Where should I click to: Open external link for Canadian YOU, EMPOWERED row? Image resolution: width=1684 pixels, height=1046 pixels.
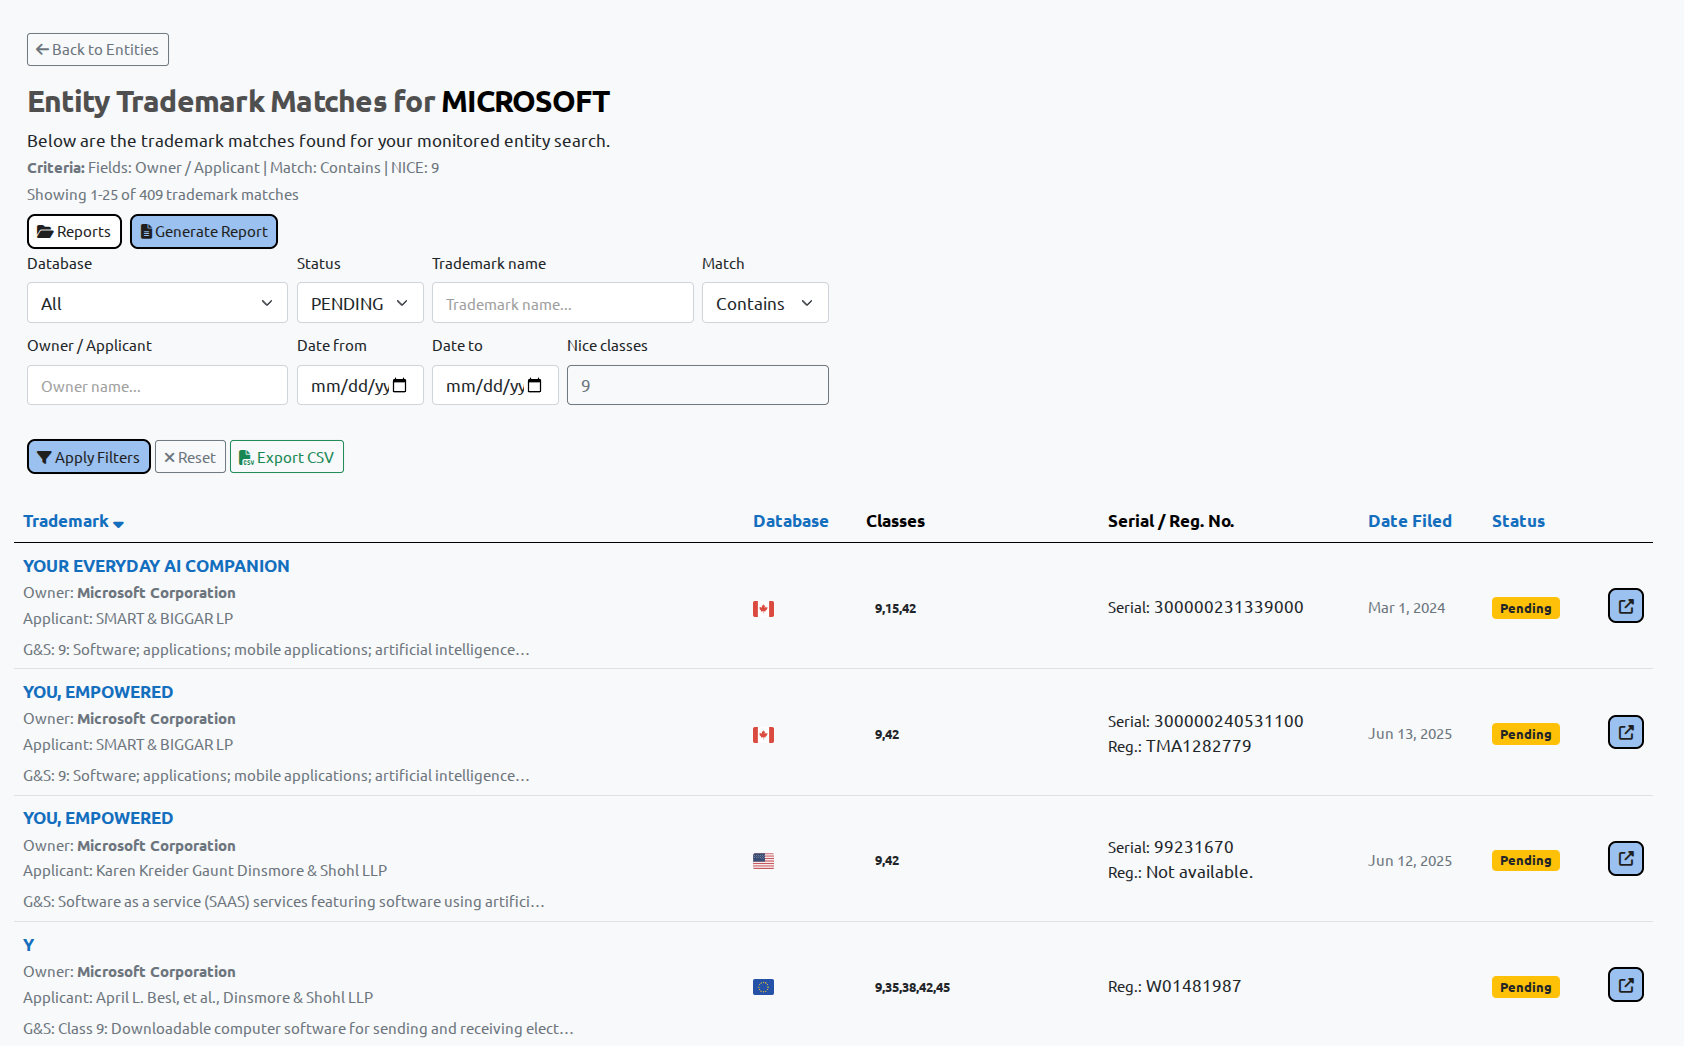pyautogui.click(x=1625, y=732)
